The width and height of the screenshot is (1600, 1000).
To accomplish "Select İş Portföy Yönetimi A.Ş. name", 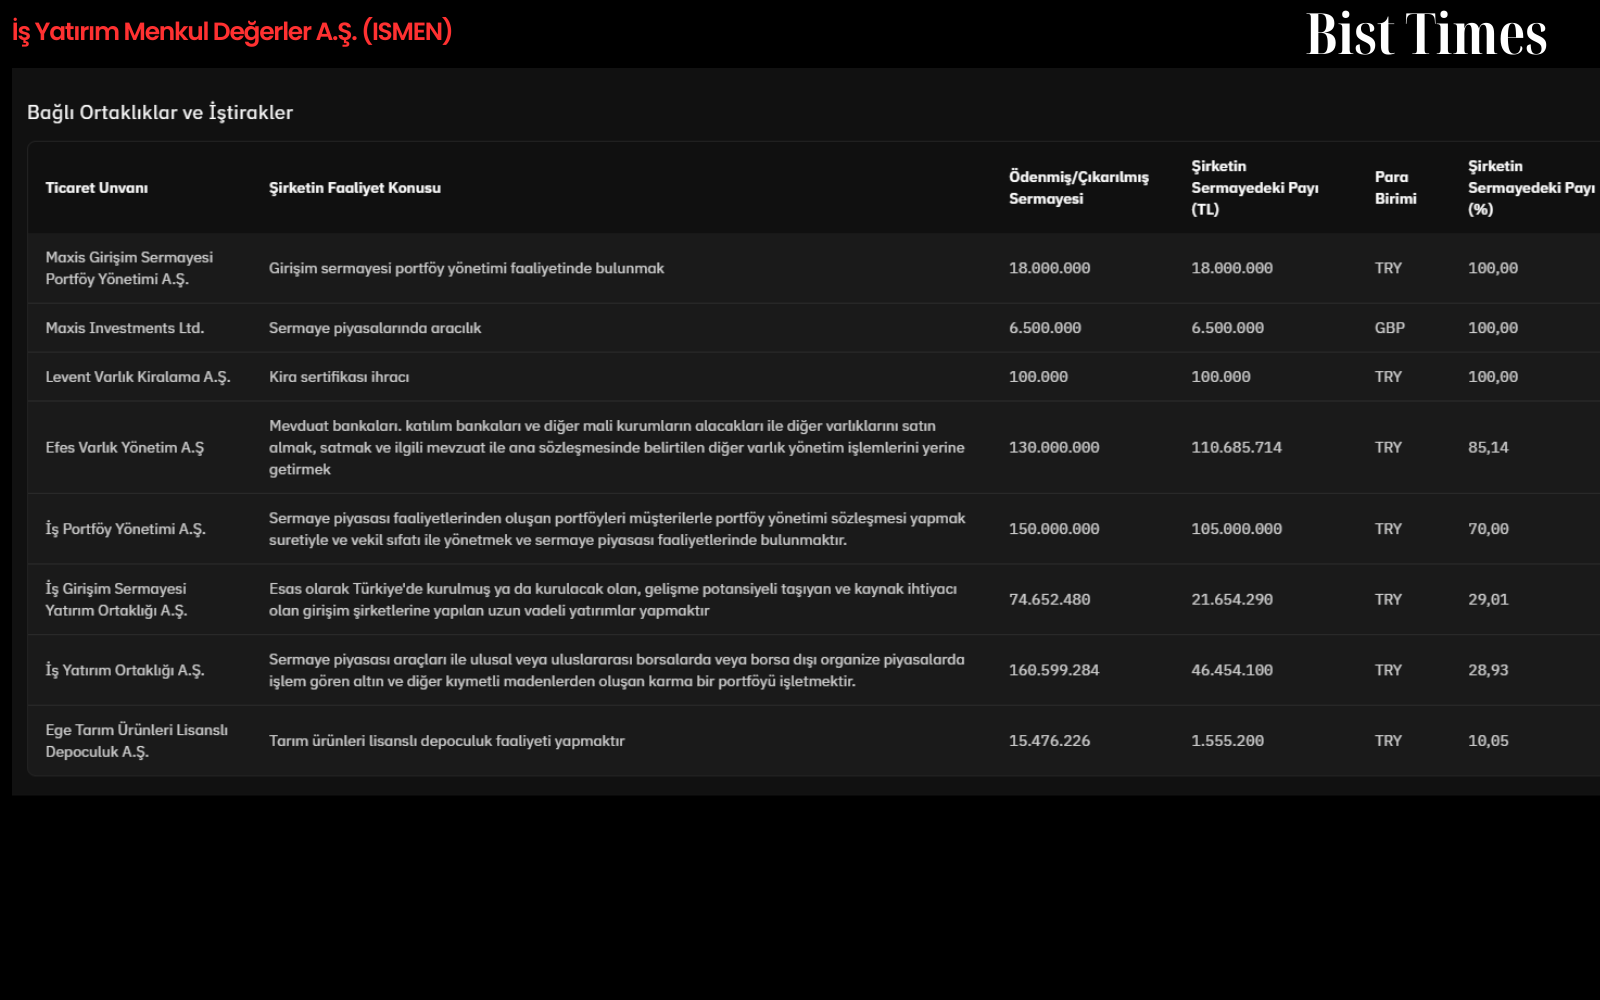I will coord(125,529).
